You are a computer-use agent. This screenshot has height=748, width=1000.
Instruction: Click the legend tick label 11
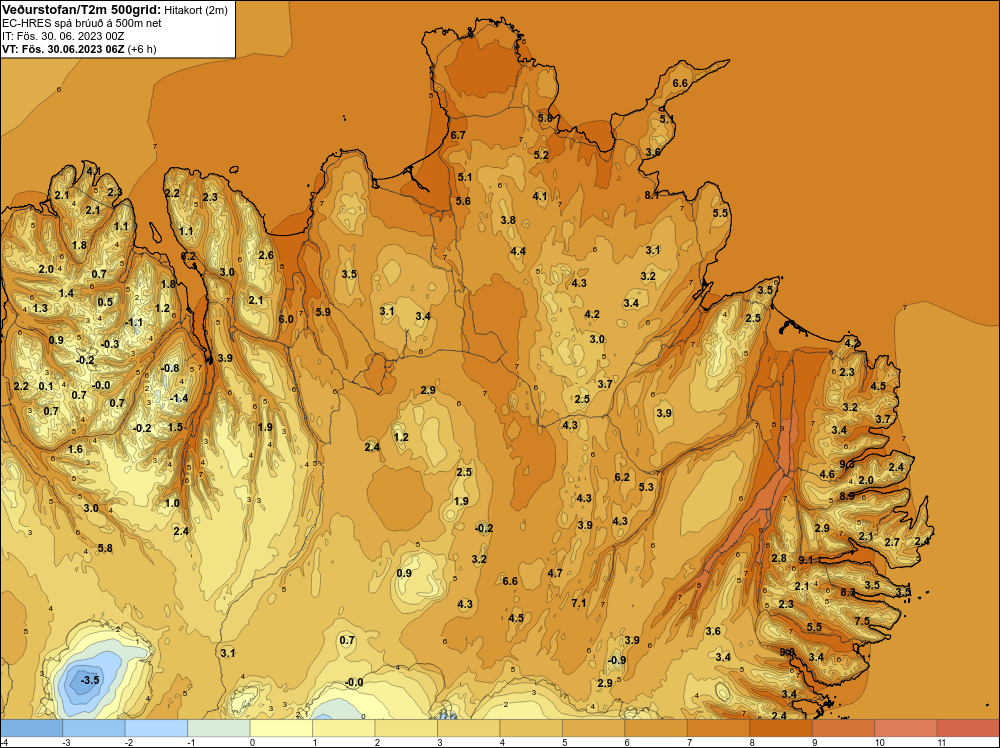942,742
